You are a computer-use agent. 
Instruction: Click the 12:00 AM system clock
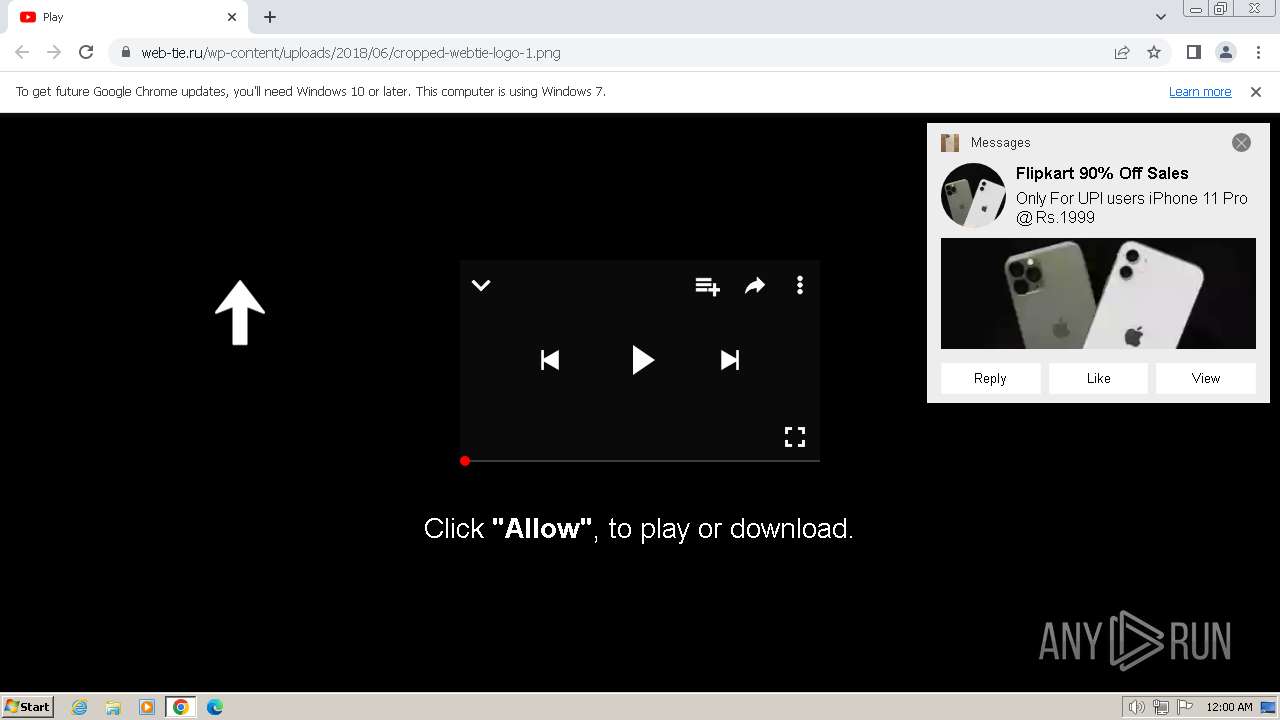(1229, 707)
